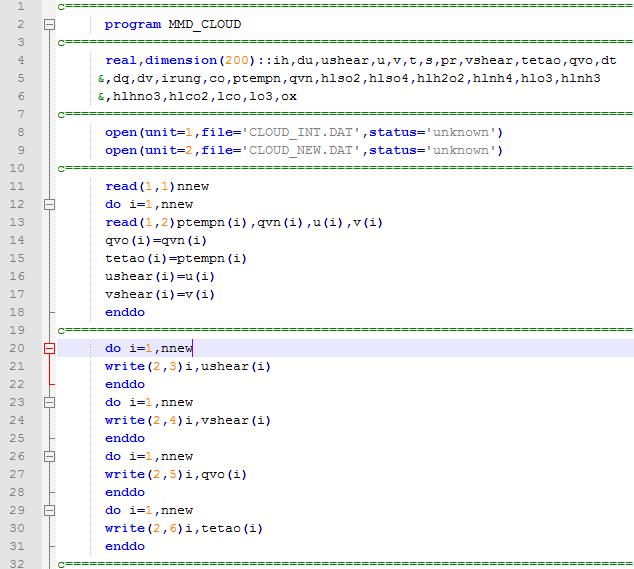This screenshot has width=634, height=569.
Task: Click the comment separator on line 10
Action: click(345, 168)
